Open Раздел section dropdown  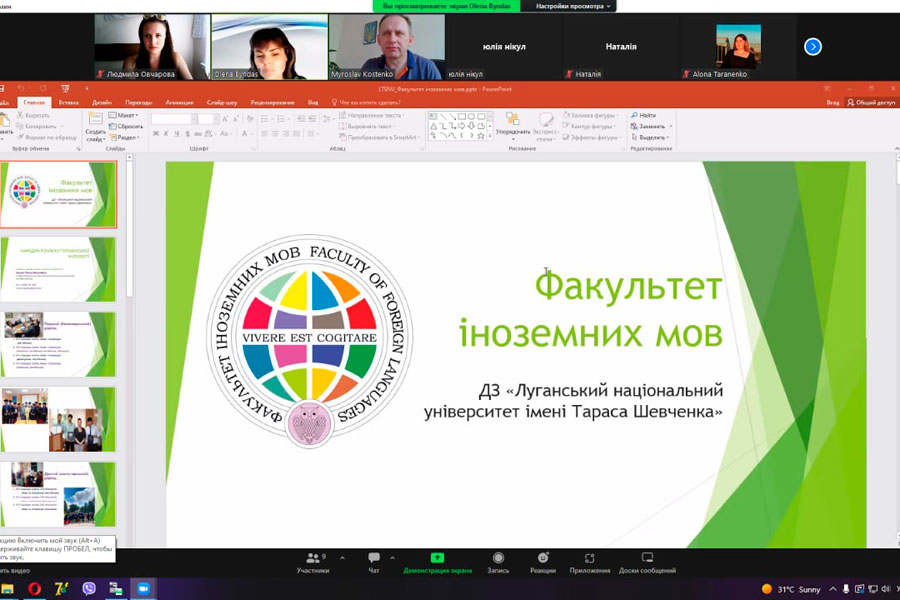pos(124,137)
